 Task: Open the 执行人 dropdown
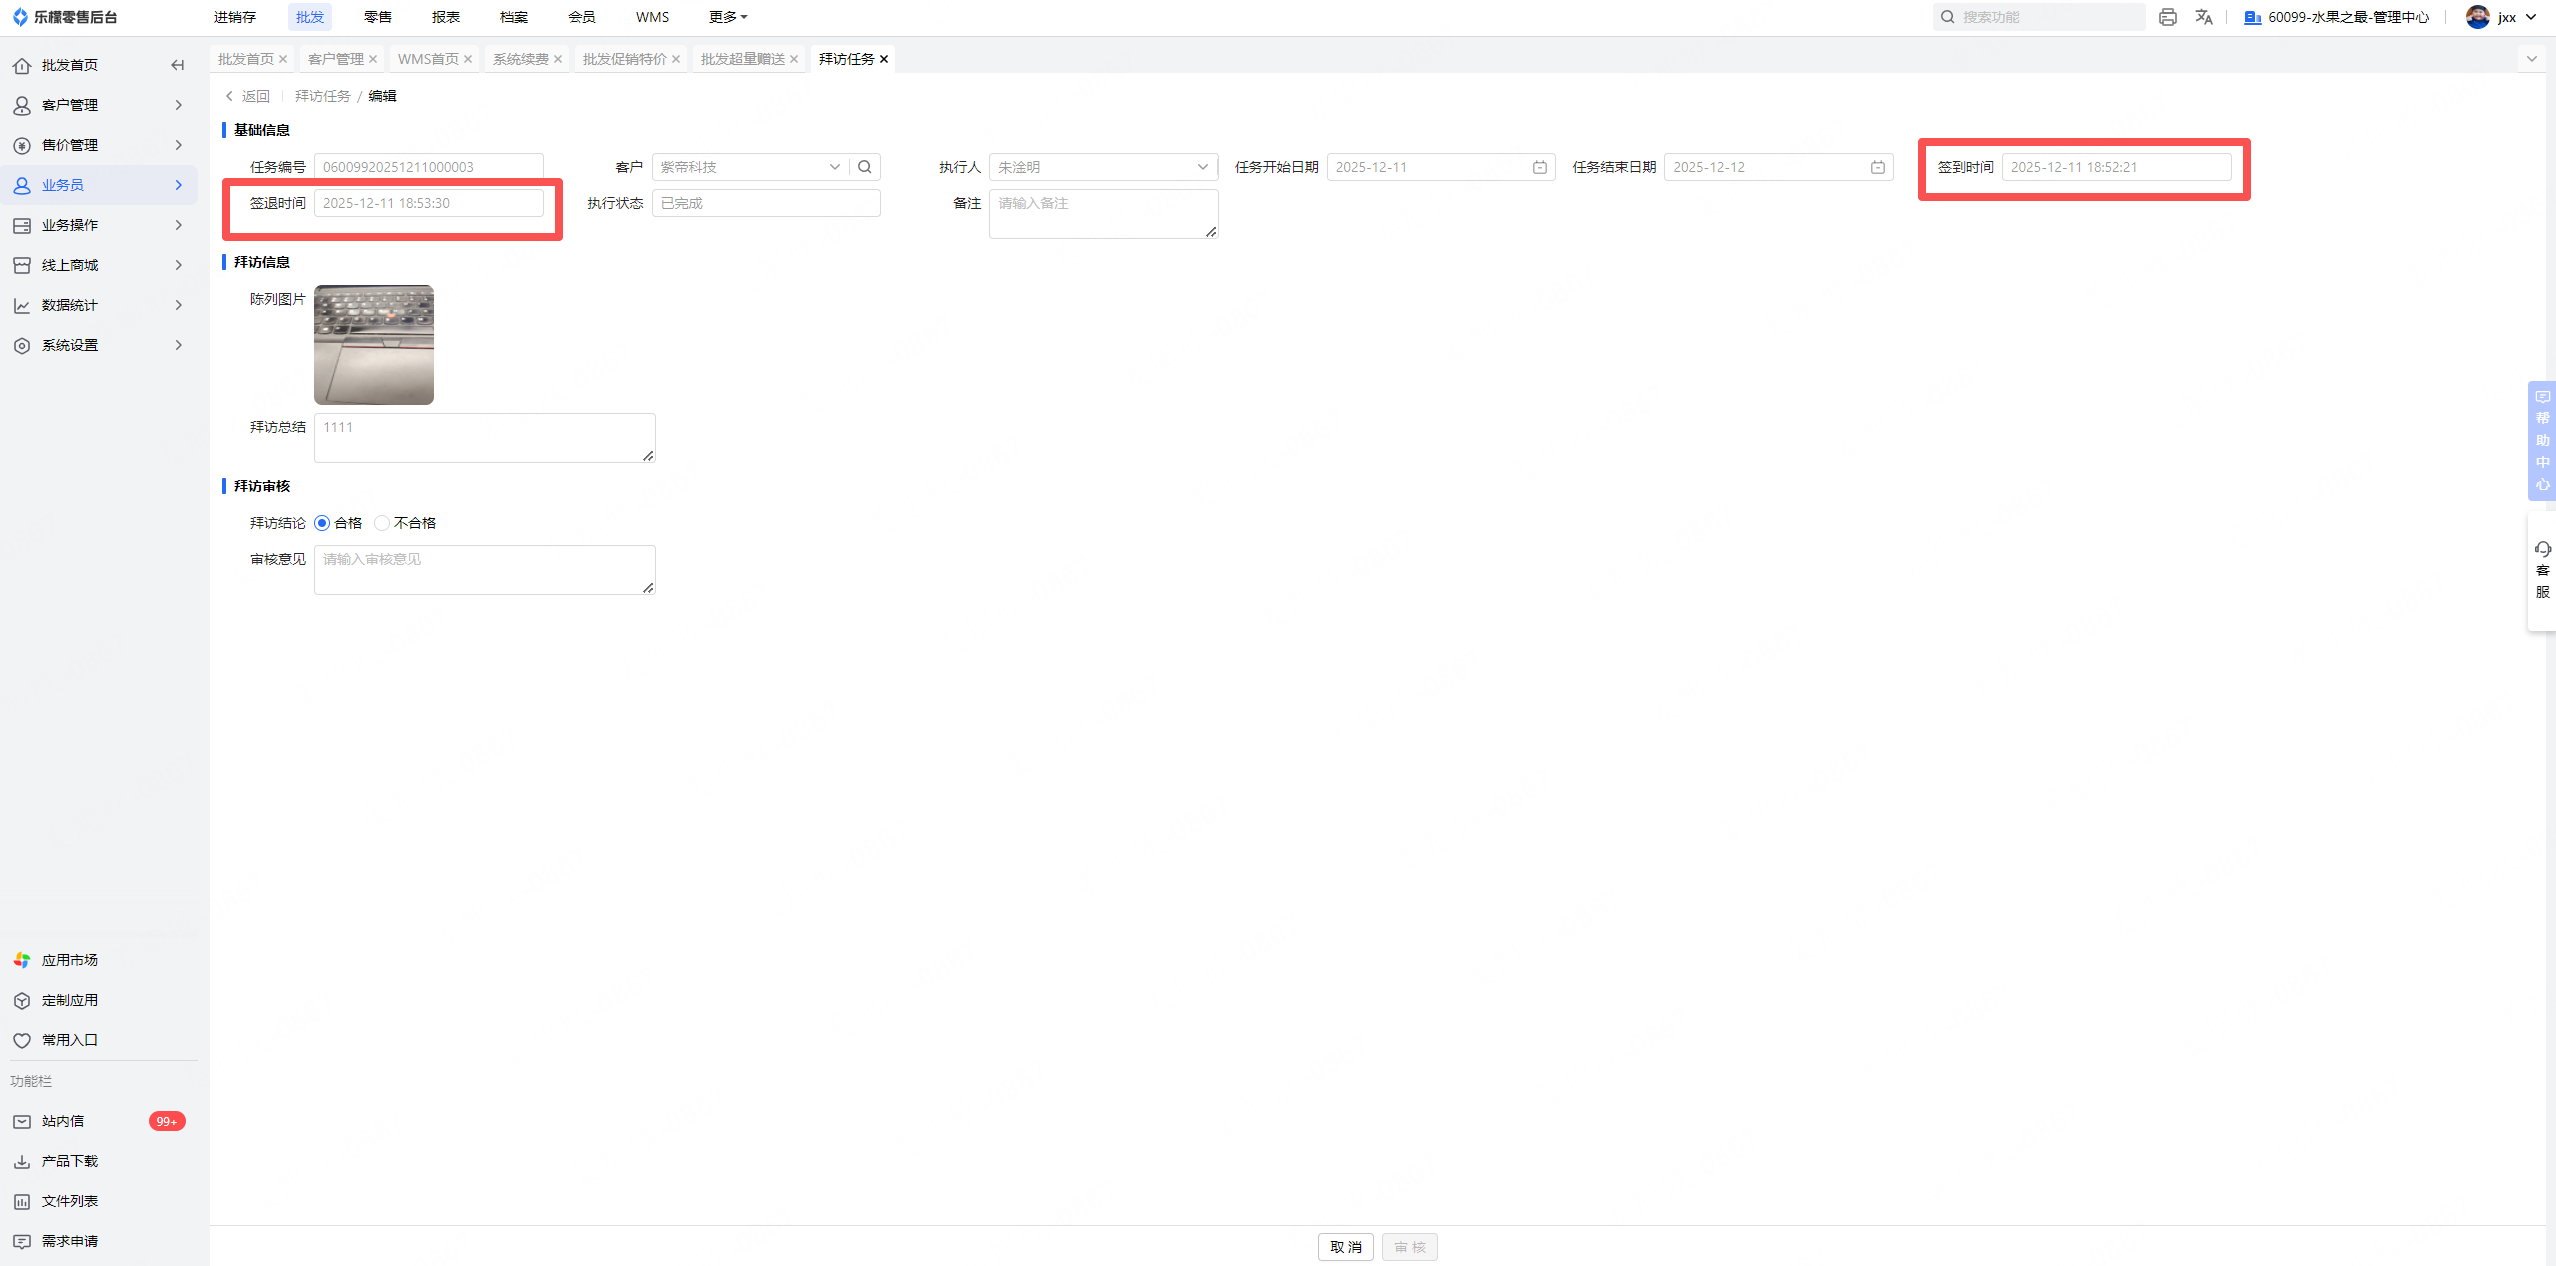1102,167
